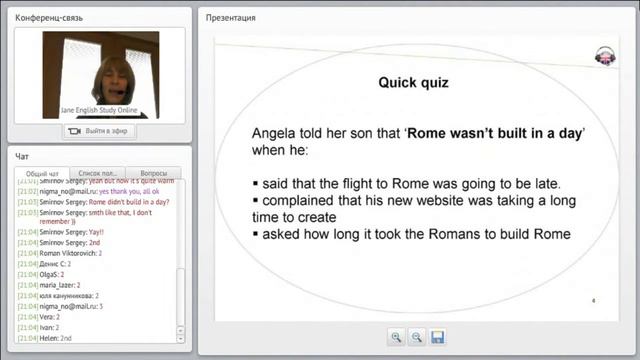Click the chat scrollbar down arrow

181,338
